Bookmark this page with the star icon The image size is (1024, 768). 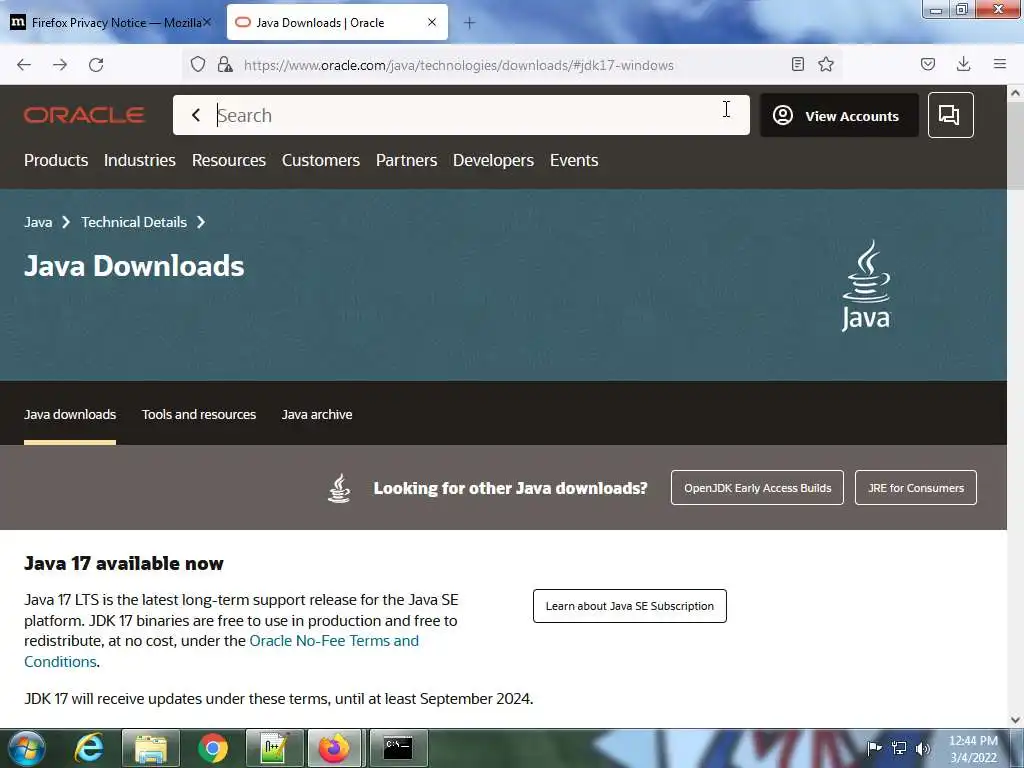coord(826,64)
